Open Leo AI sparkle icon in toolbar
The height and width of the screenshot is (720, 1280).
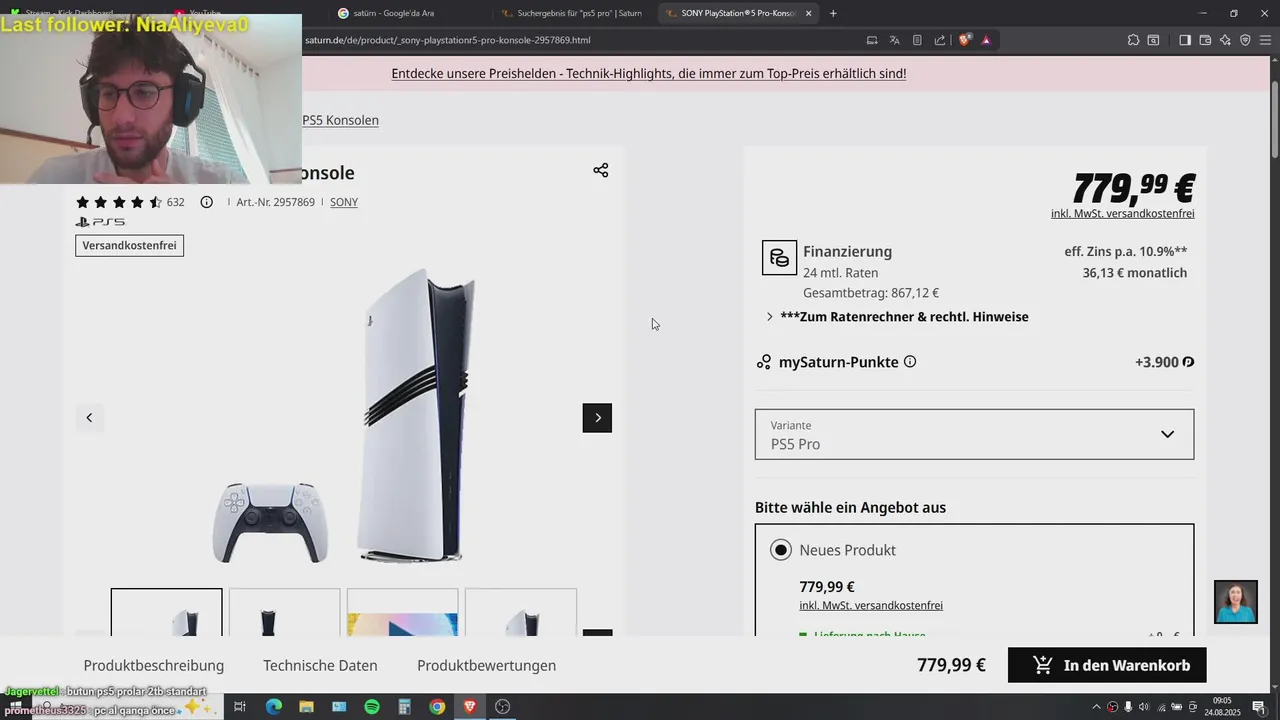(1225, 40)
